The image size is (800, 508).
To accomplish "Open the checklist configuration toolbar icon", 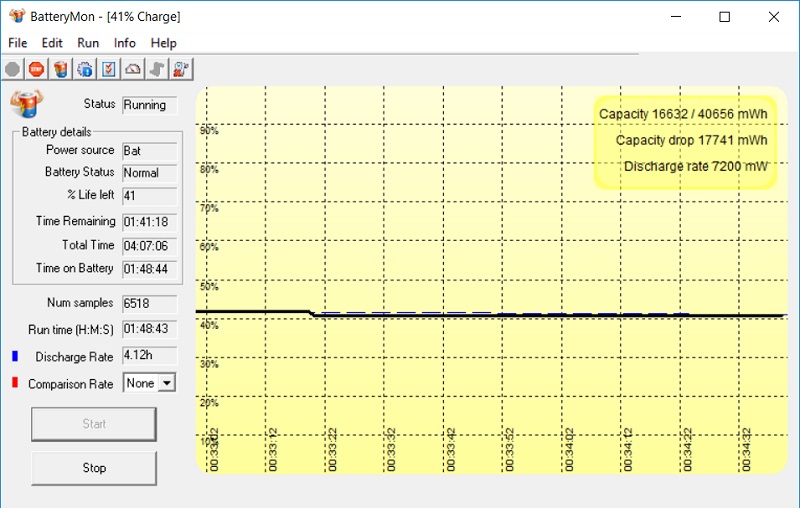I will 109,69.
